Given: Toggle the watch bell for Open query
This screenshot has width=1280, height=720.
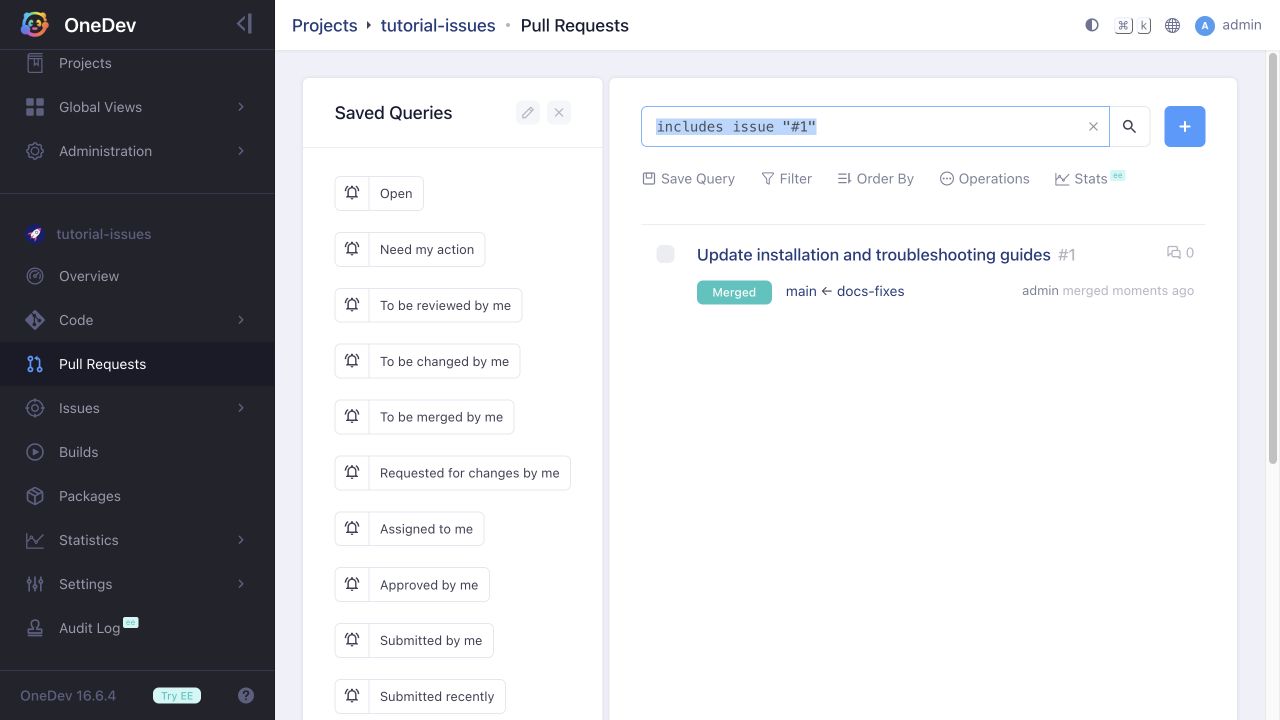Looking at the screenshot, I should 352,194.
